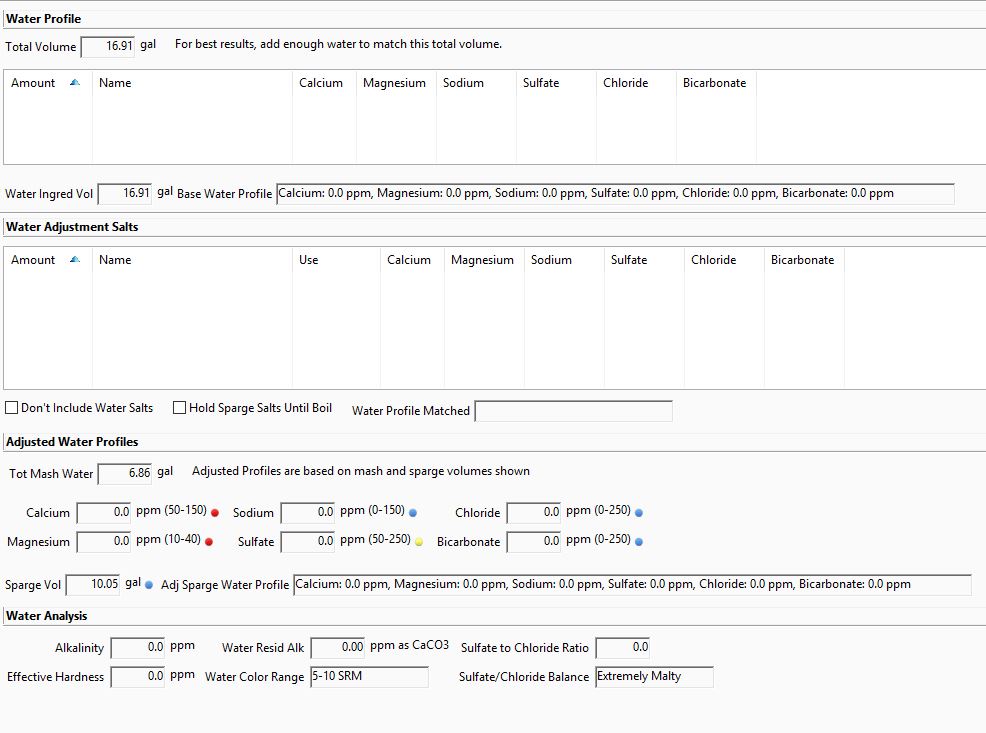Click red status dot next to Calcium
986x733 pixels.
(x=215, y=513)
